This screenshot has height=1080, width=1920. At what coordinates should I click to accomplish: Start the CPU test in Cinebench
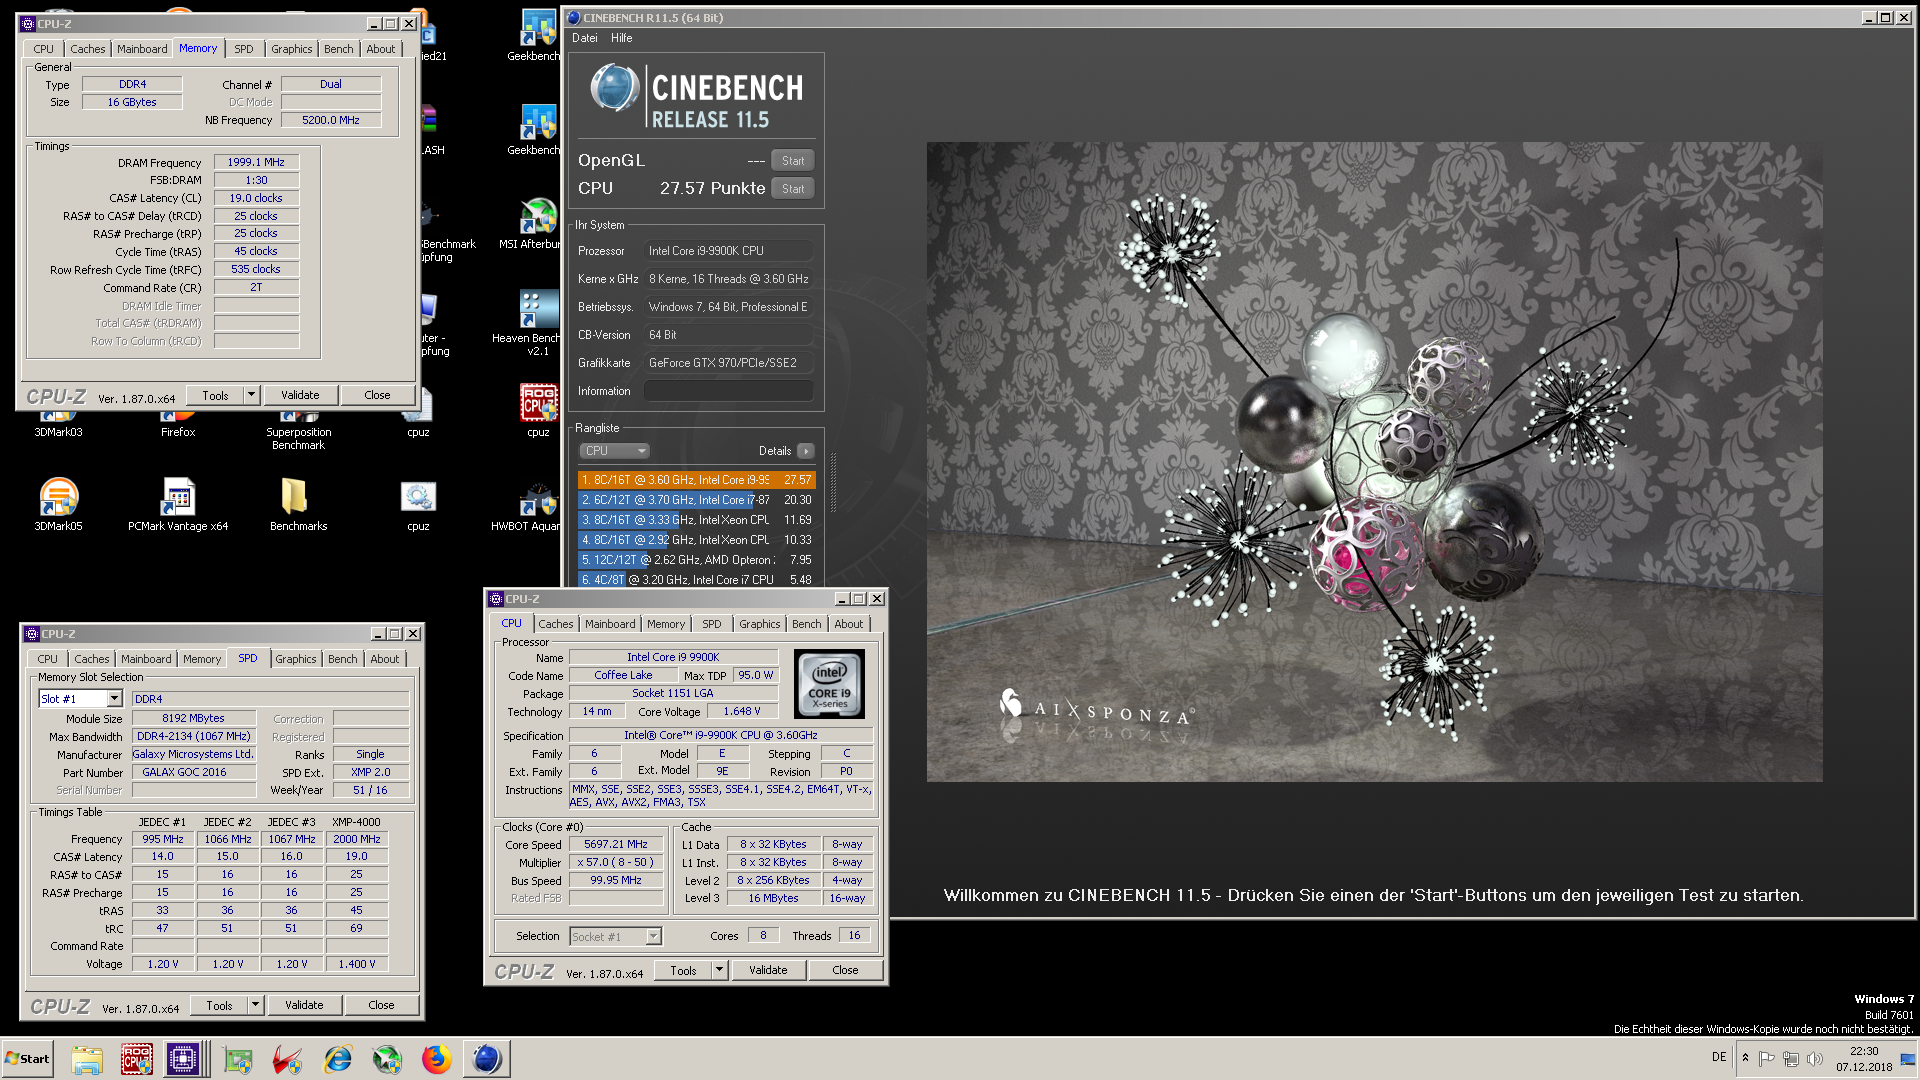point(793,188)
